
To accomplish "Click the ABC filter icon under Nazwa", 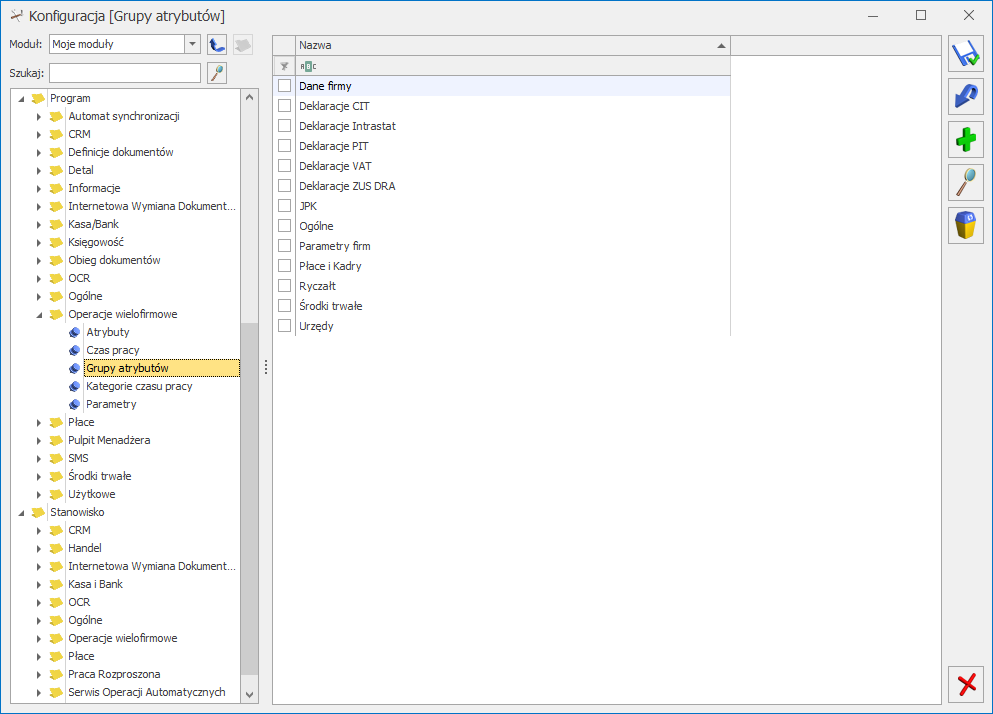I will 308,66.
